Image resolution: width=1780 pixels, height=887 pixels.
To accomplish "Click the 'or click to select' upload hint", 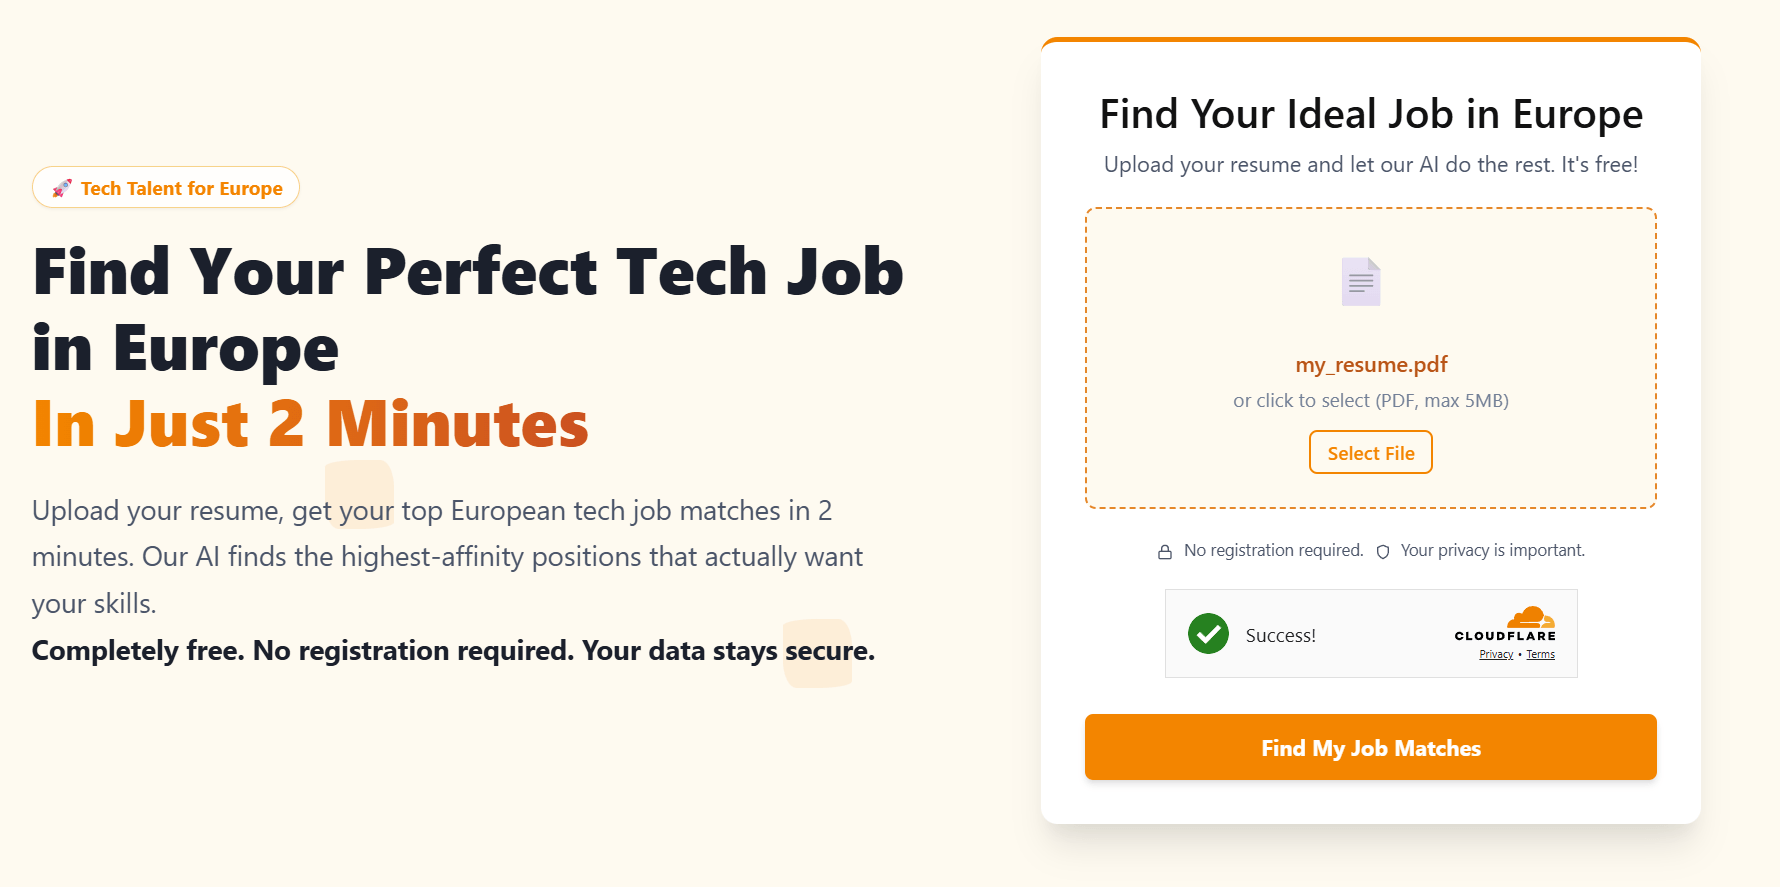I will [1370, 401].
